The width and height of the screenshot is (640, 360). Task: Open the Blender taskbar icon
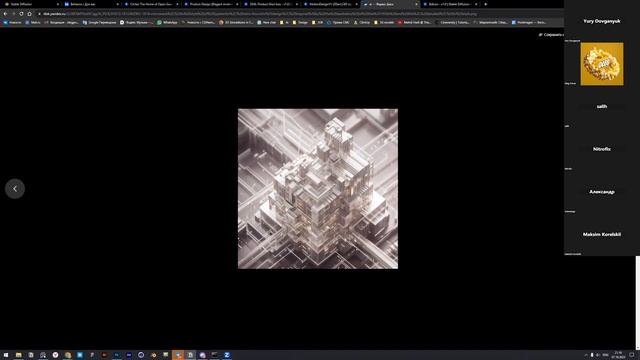coord(153,355)
